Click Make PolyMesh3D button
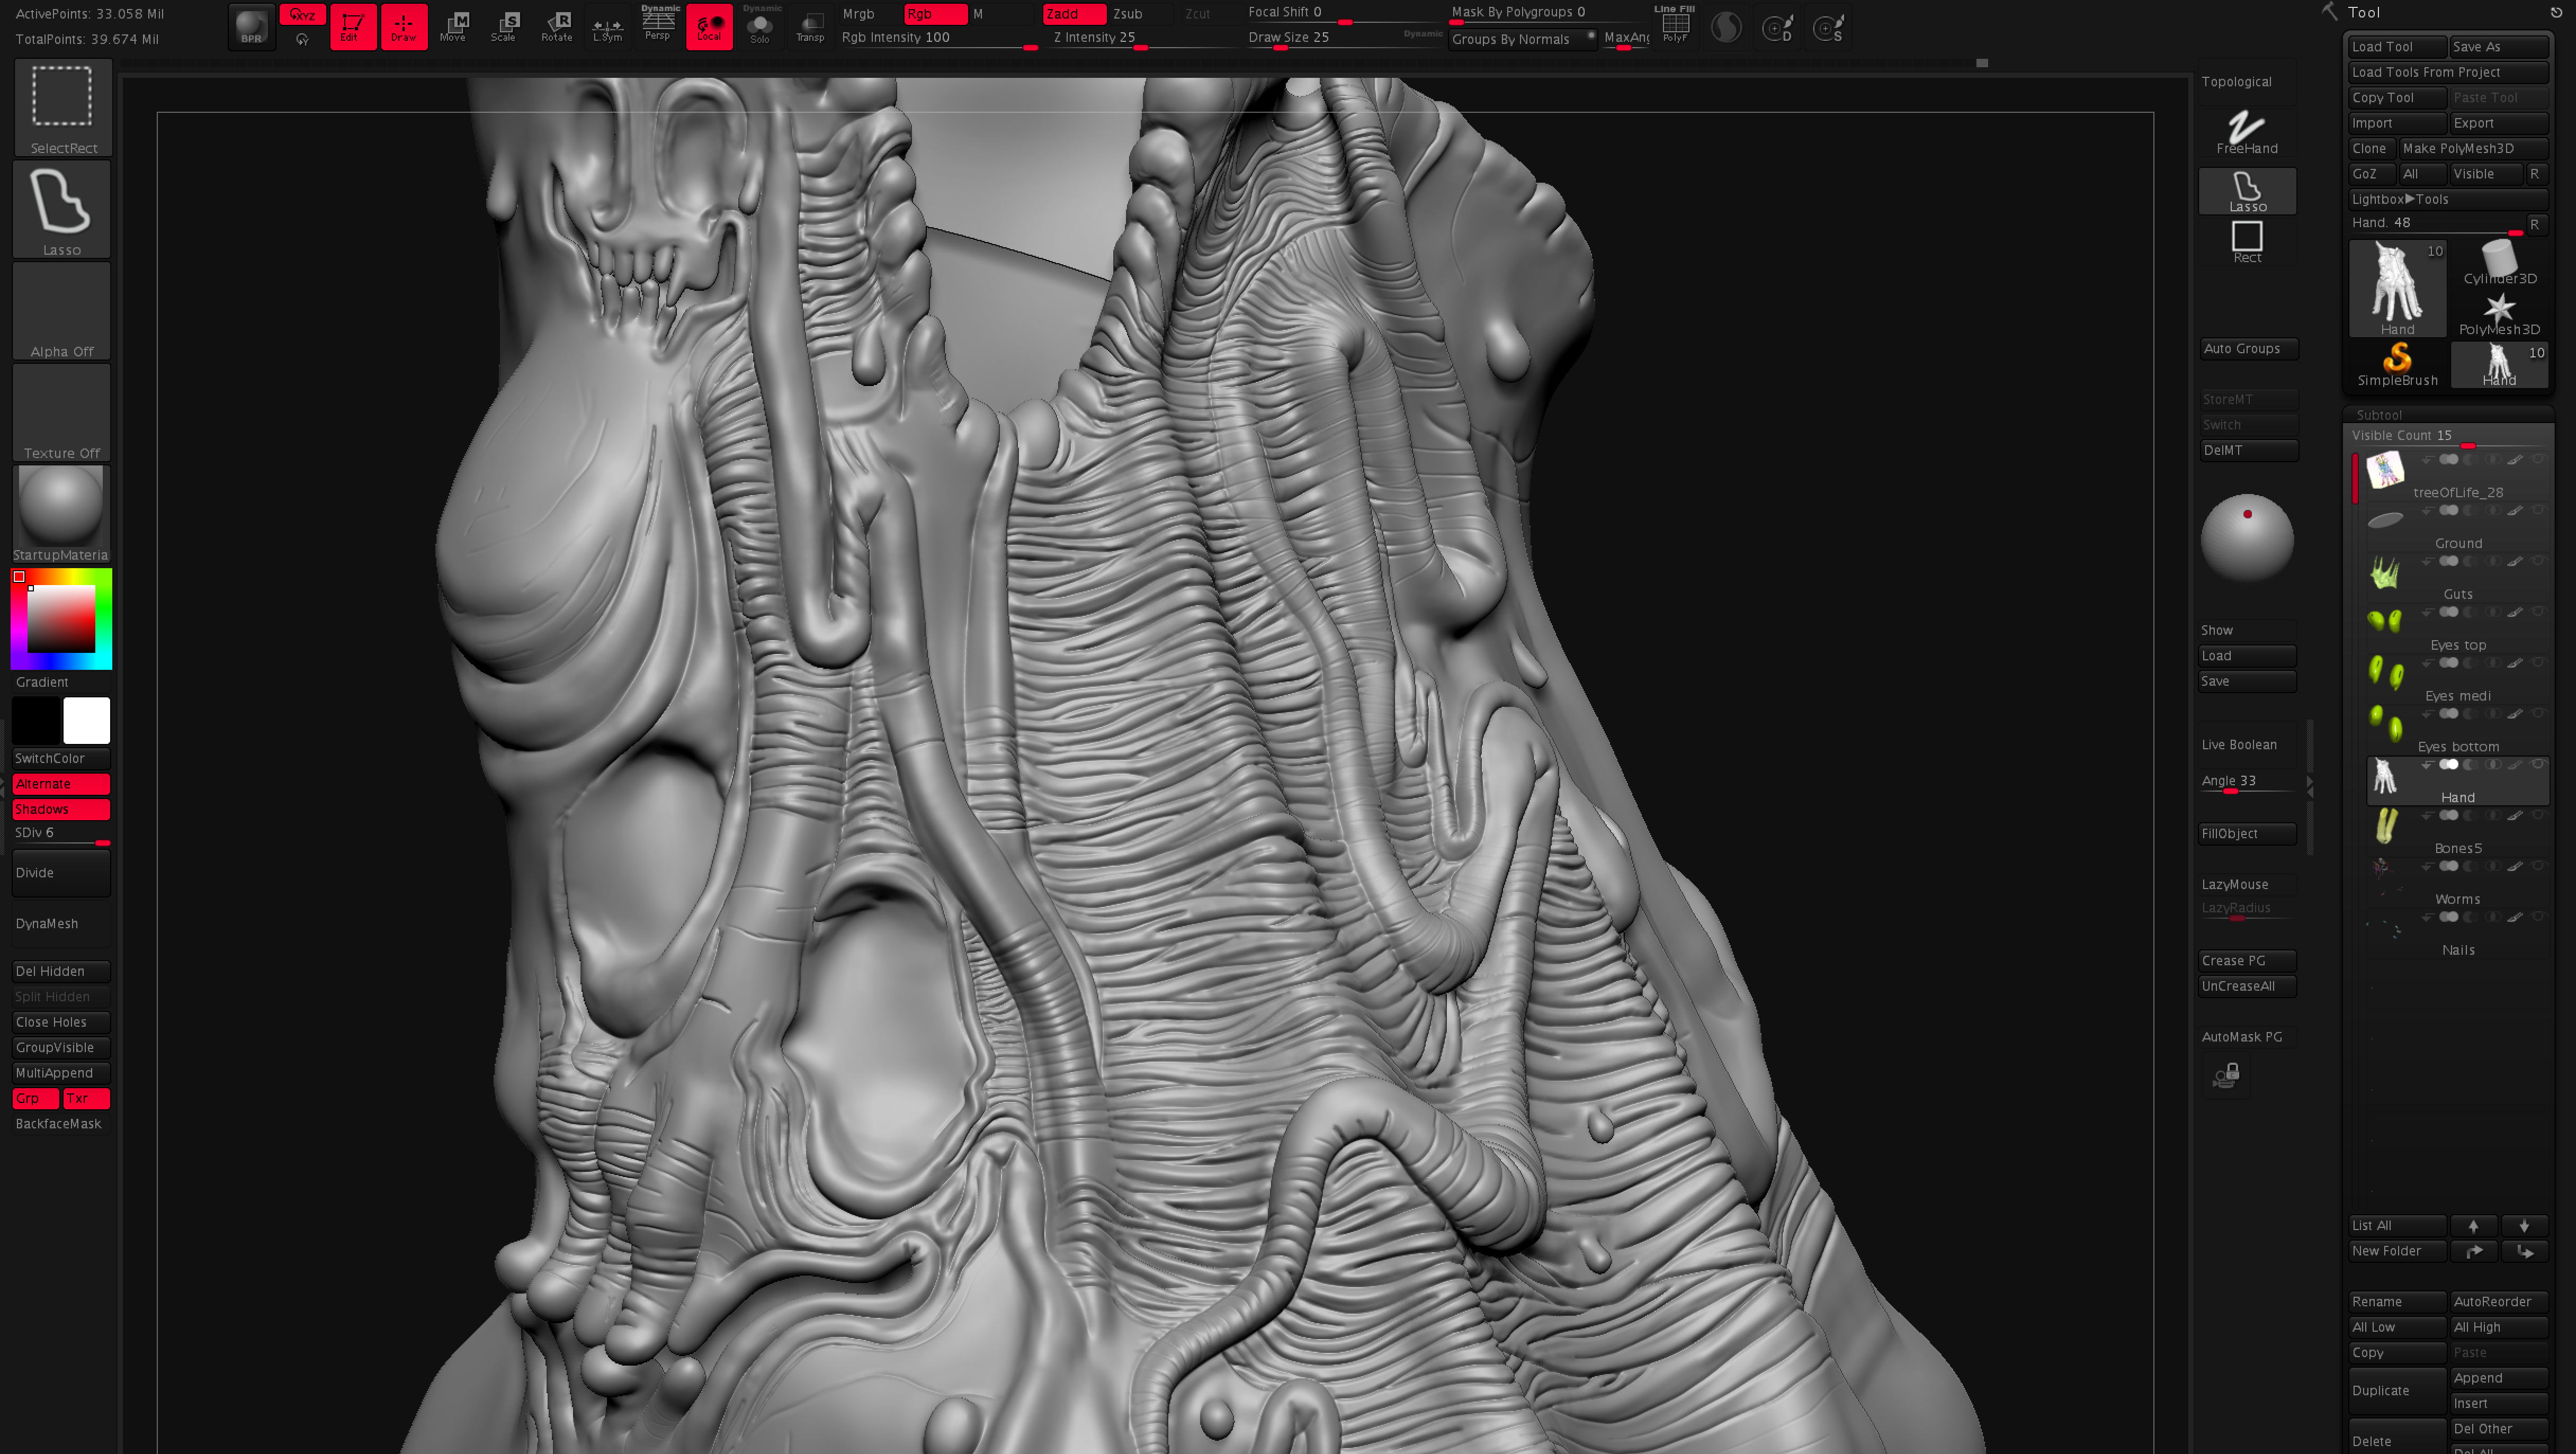Image resolution: width=2576 pixels, height=1454 pixels. coord(2473,148)
